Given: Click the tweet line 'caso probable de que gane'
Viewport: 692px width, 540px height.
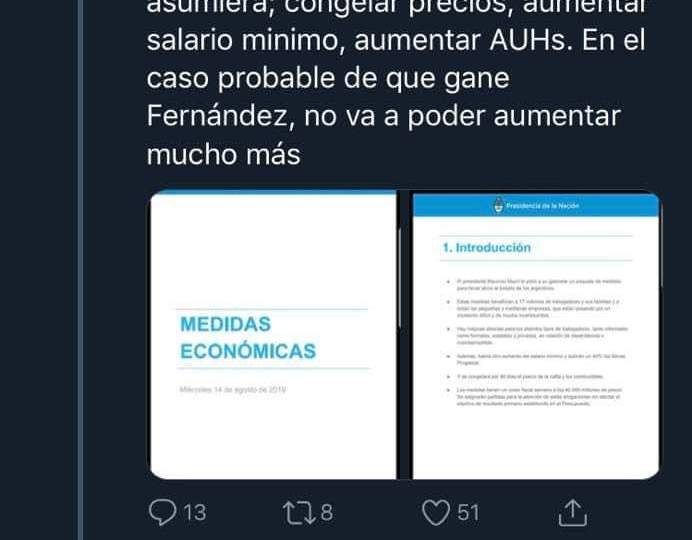Looking at the screenshot, I should point(328,79).
